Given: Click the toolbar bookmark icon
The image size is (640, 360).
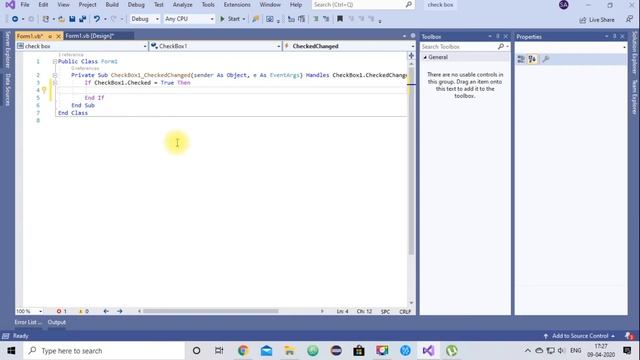Looking at the screenshot, I should (340, 19).
